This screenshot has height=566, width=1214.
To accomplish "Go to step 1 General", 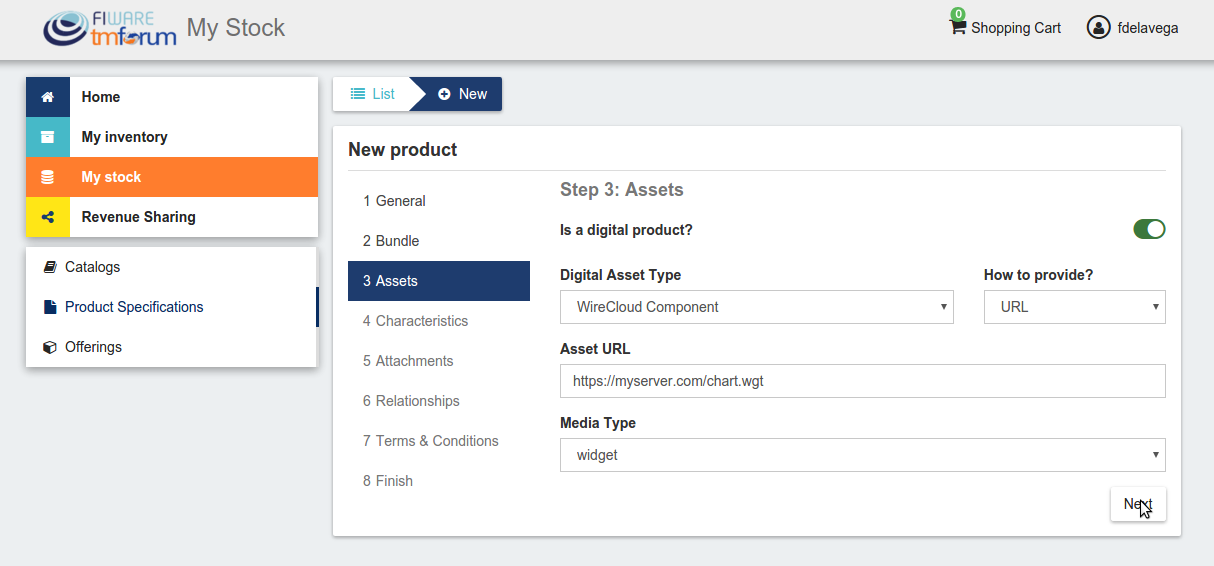I will 400,201.
